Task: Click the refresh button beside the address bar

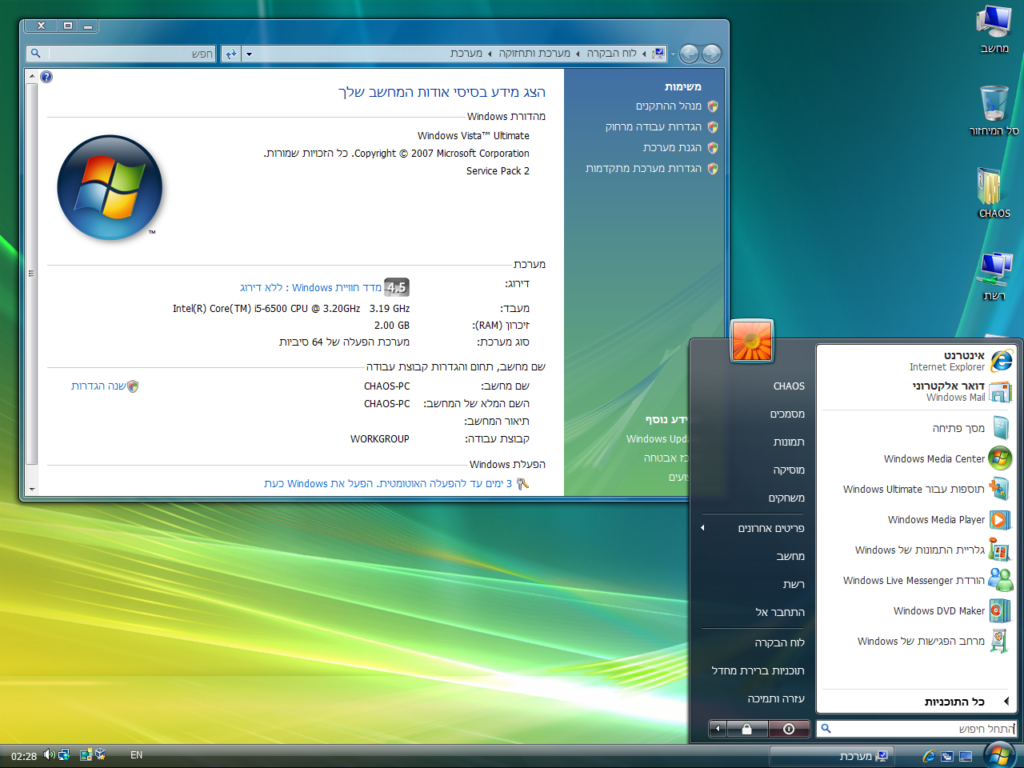Action: [231, 54]
